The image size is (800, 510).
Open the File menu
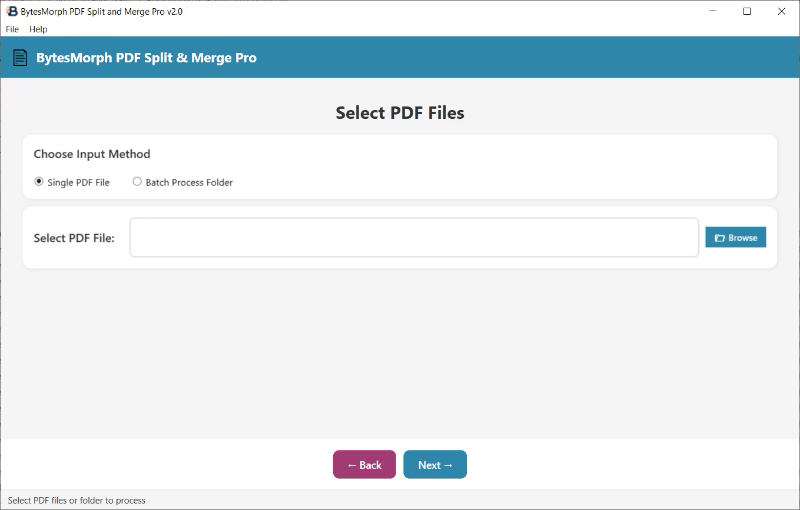pos(12,29)
